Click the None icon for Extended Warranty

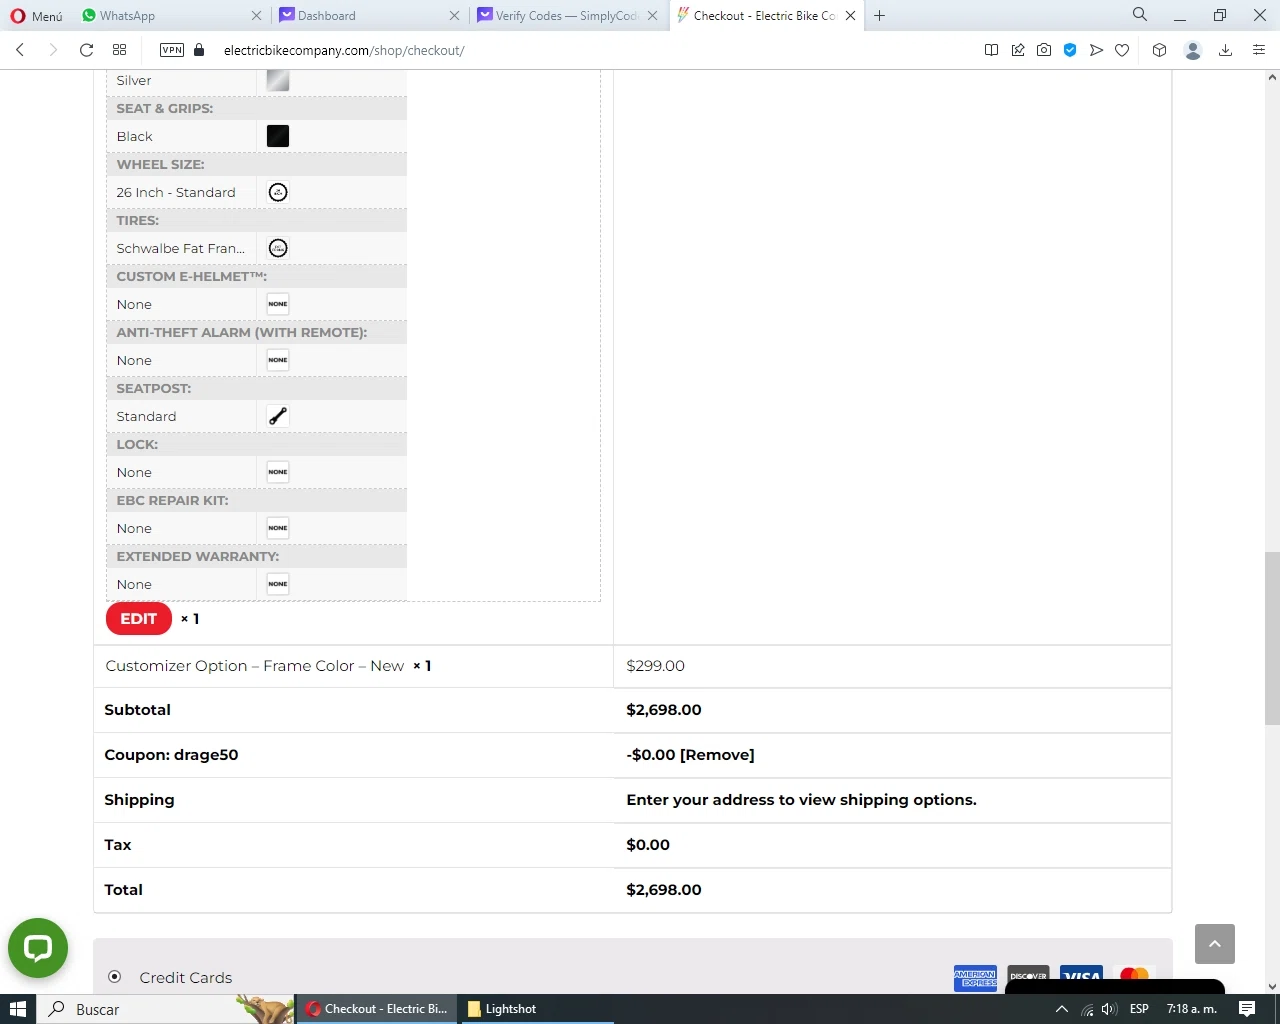click(278, 584)
